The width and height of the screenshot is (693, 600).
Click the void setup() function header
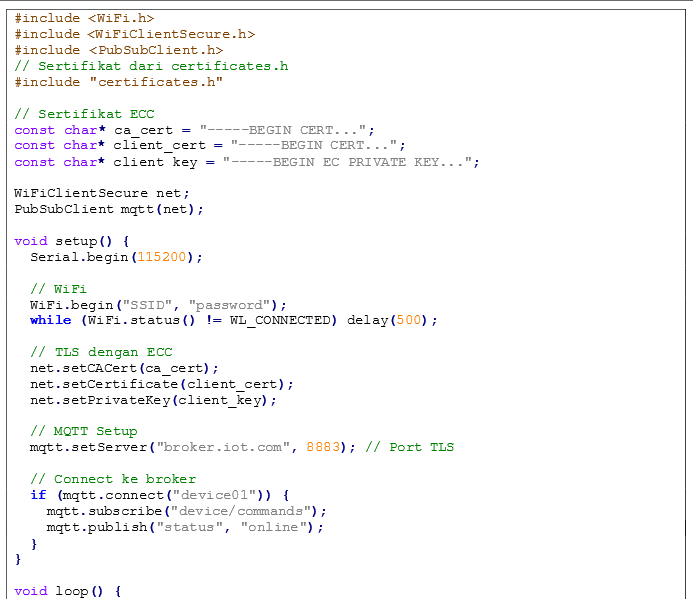(72, 241)
